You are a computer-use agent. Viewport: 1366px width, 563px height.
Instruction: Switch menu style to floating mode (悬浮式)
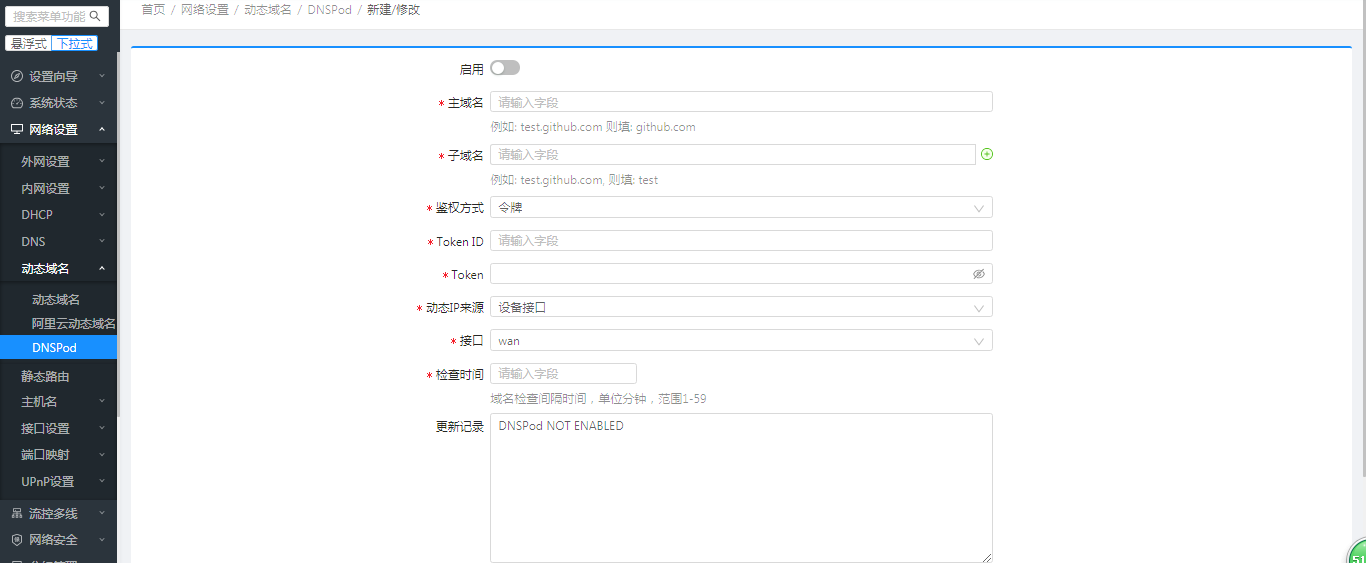click(29, 44)
